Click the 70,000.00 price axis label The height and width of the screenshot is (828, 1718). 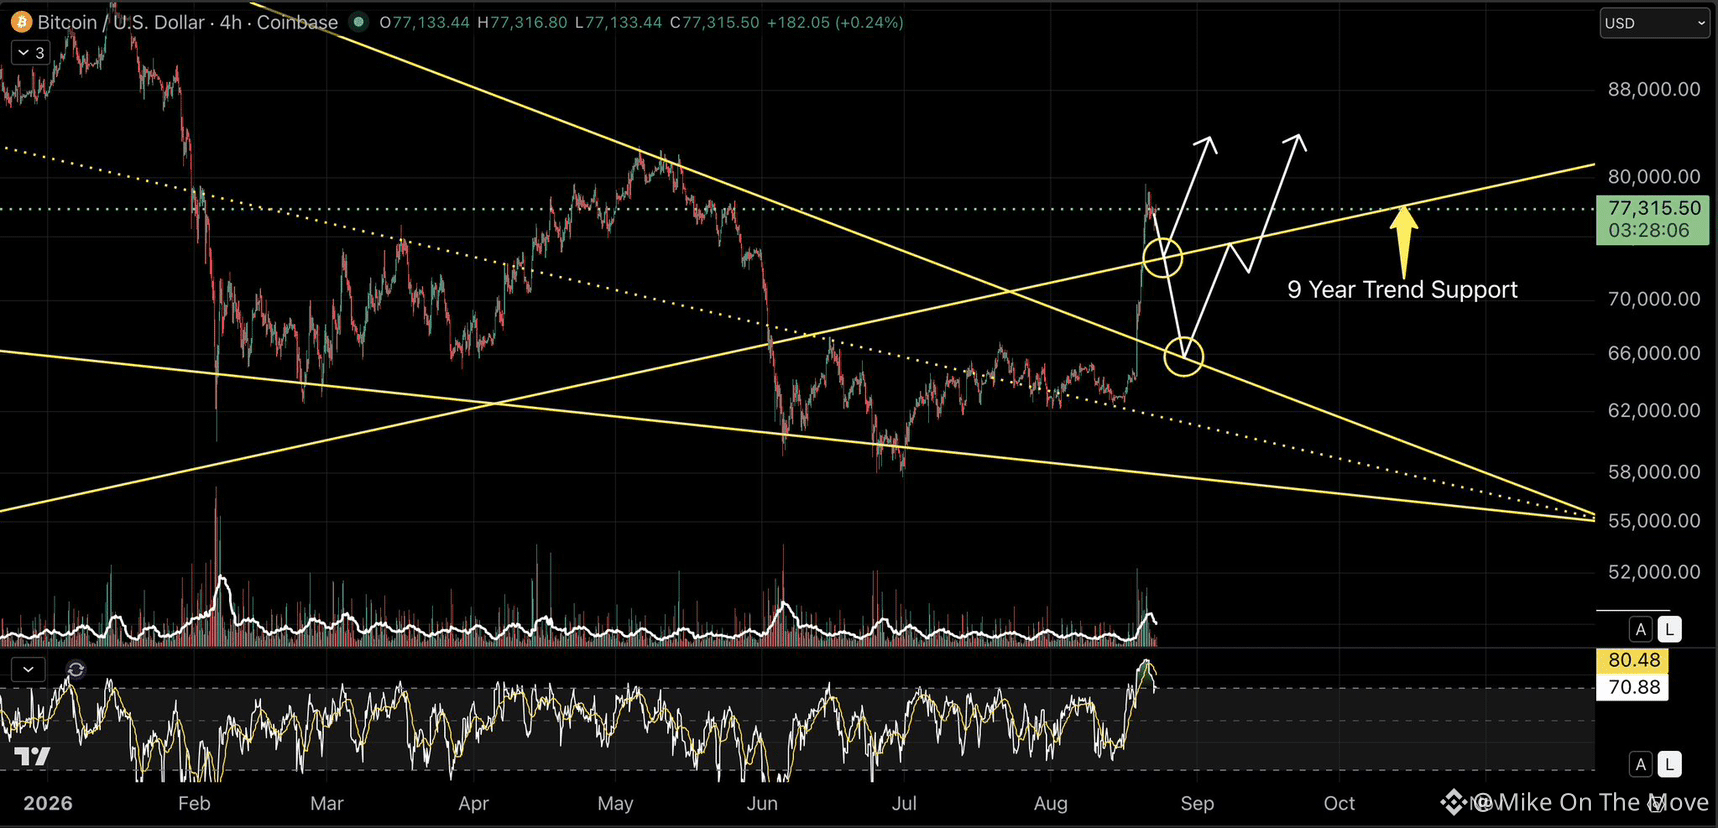pos(1654,299)
